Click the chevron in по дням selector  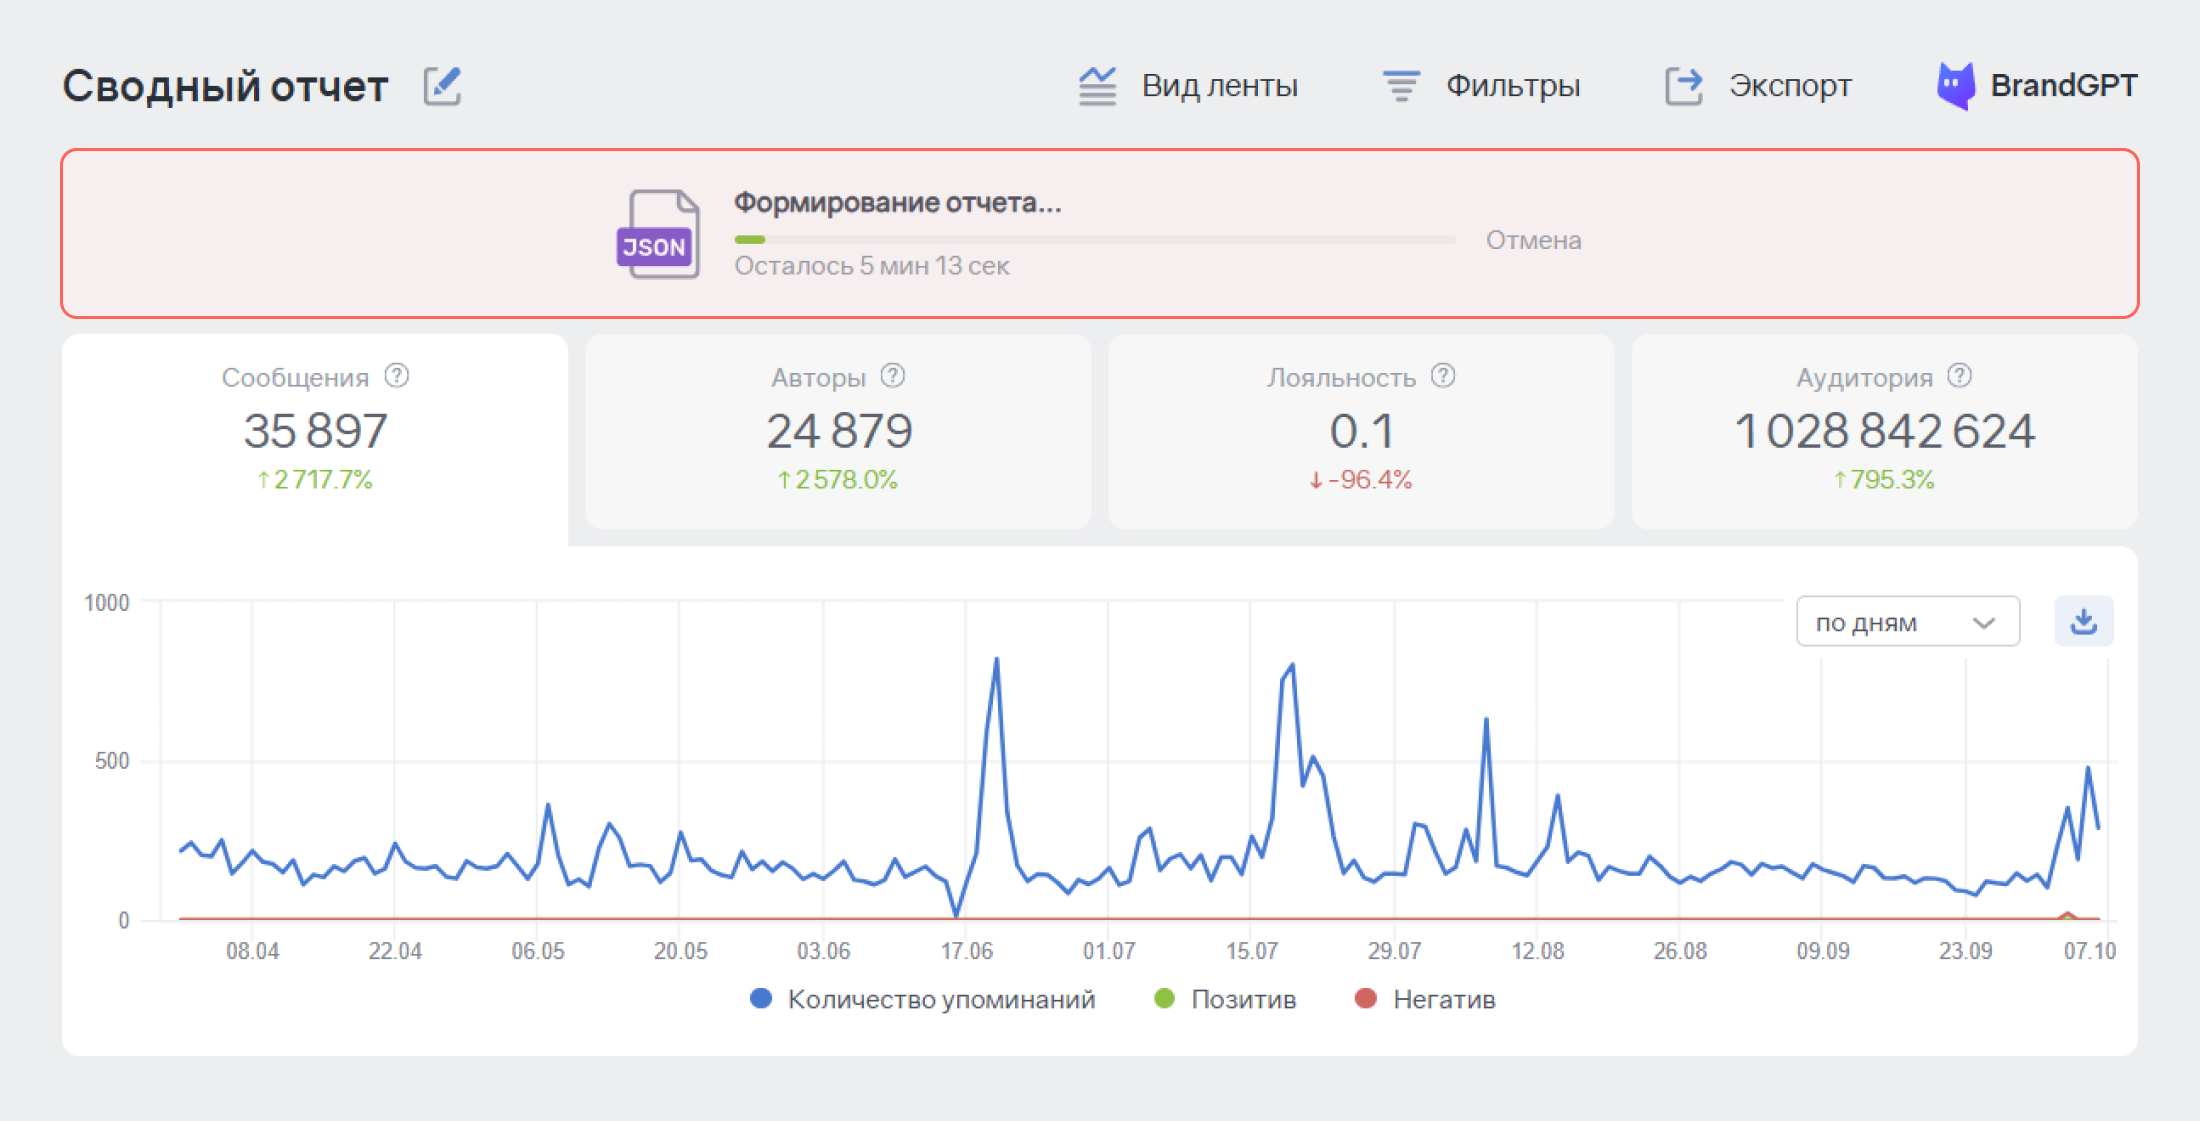point(1984,623)
